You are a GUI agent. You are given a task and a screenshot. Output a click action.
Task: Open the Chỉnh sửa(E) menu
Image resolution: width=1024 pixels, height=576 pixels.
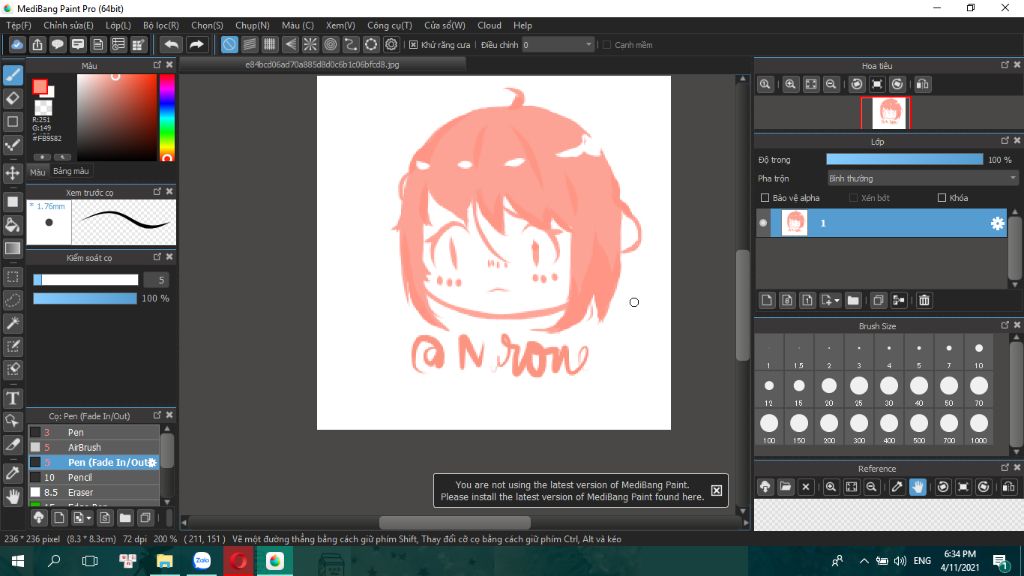[x=68, y=25]
